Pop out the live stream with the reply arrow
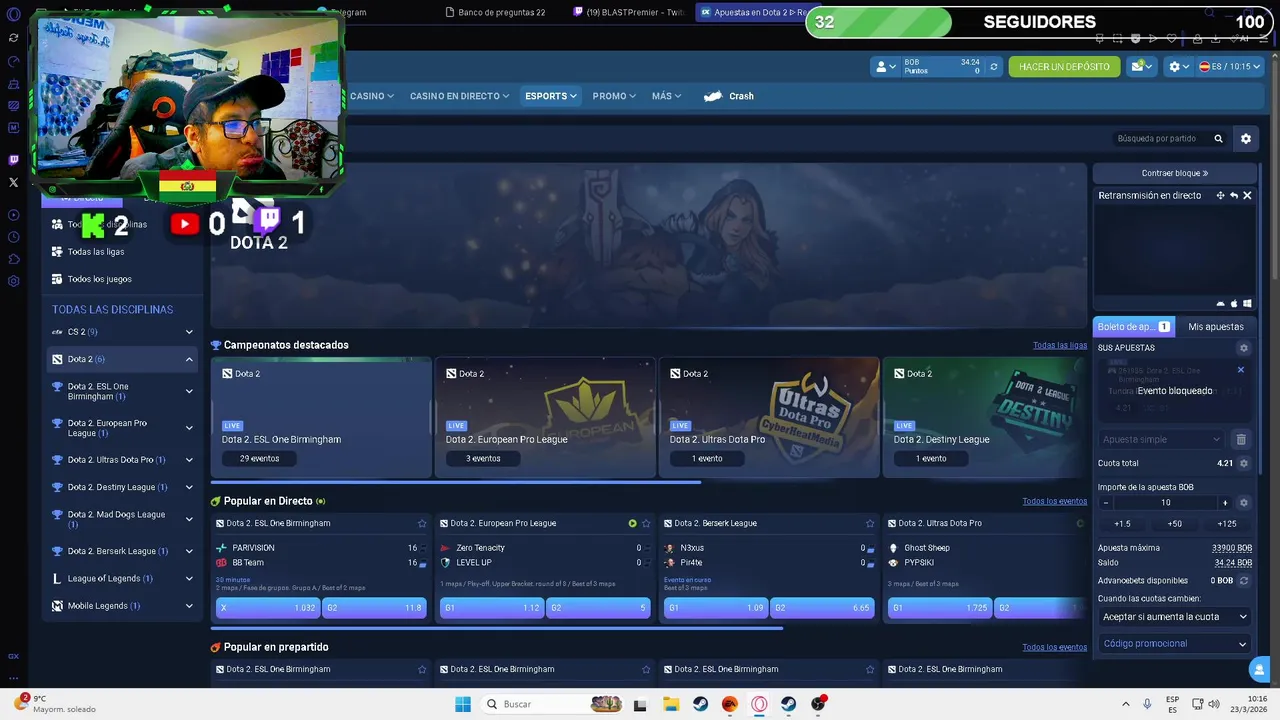 pyautogui.click(x=1234, y=195)
